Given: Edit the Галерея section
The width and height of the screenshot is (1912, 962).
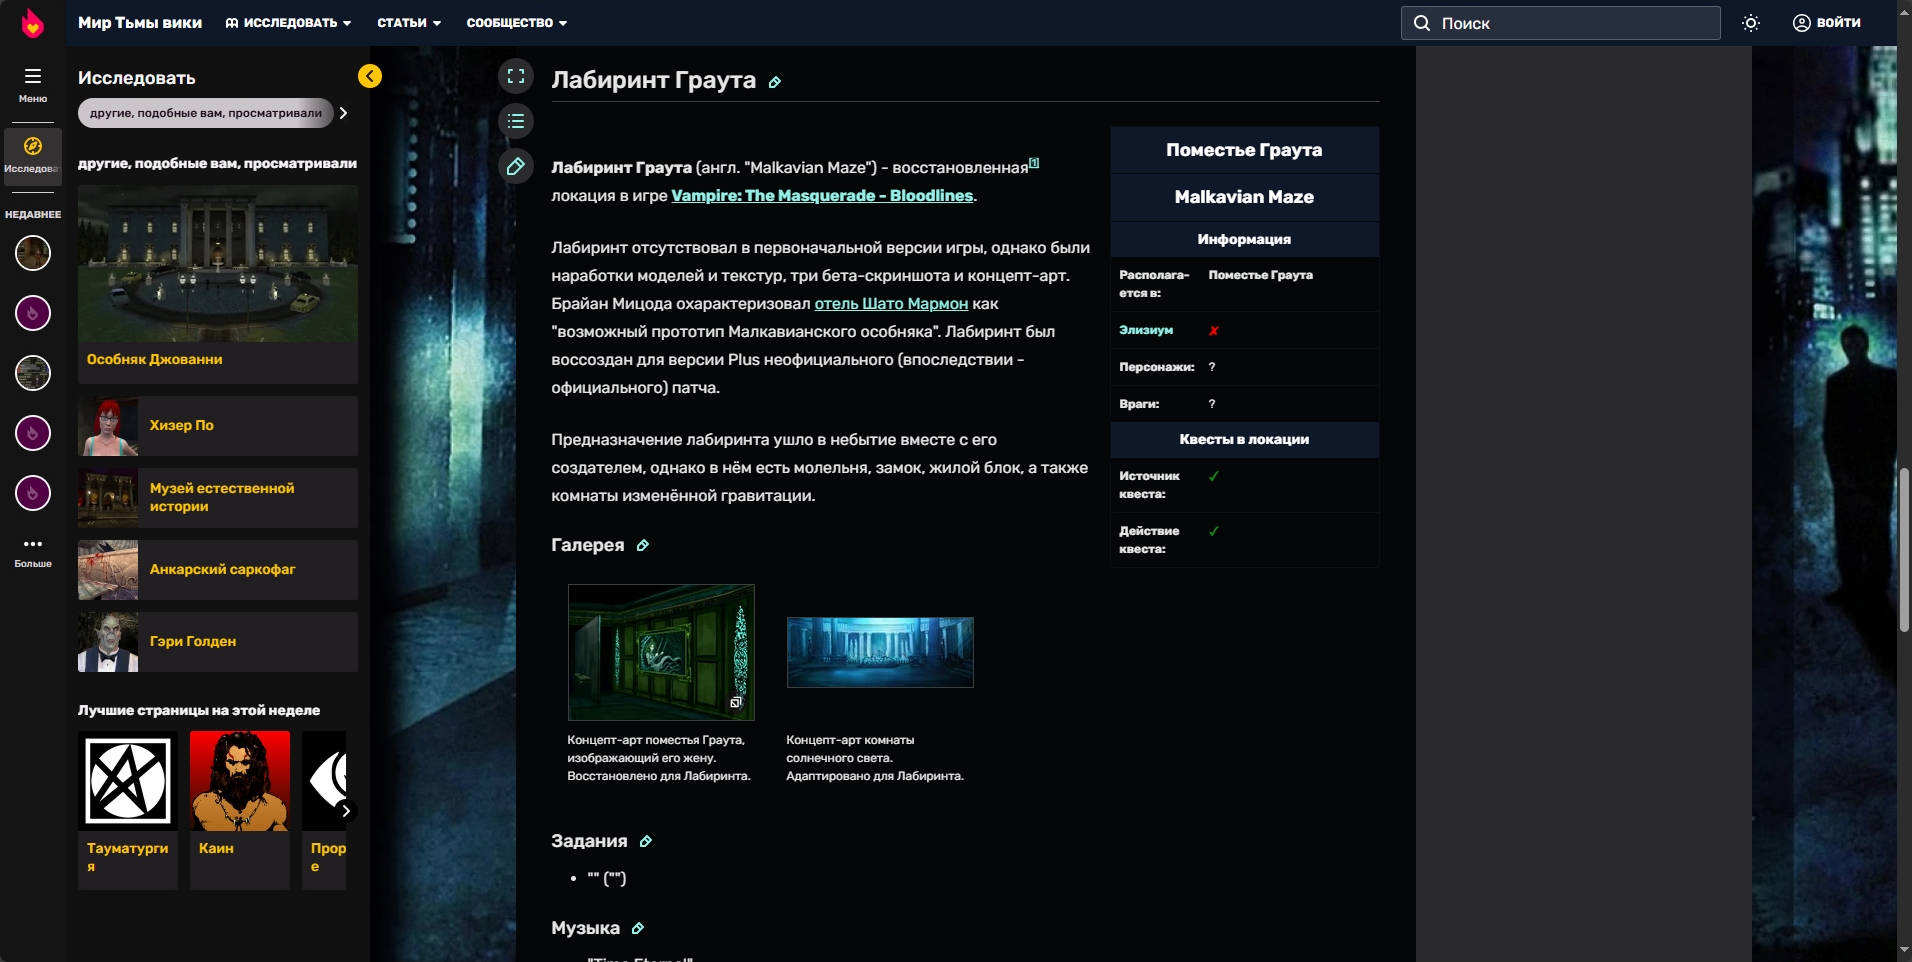Looking at the screenshot, I should pyautogui.click(x=643, y=545).
